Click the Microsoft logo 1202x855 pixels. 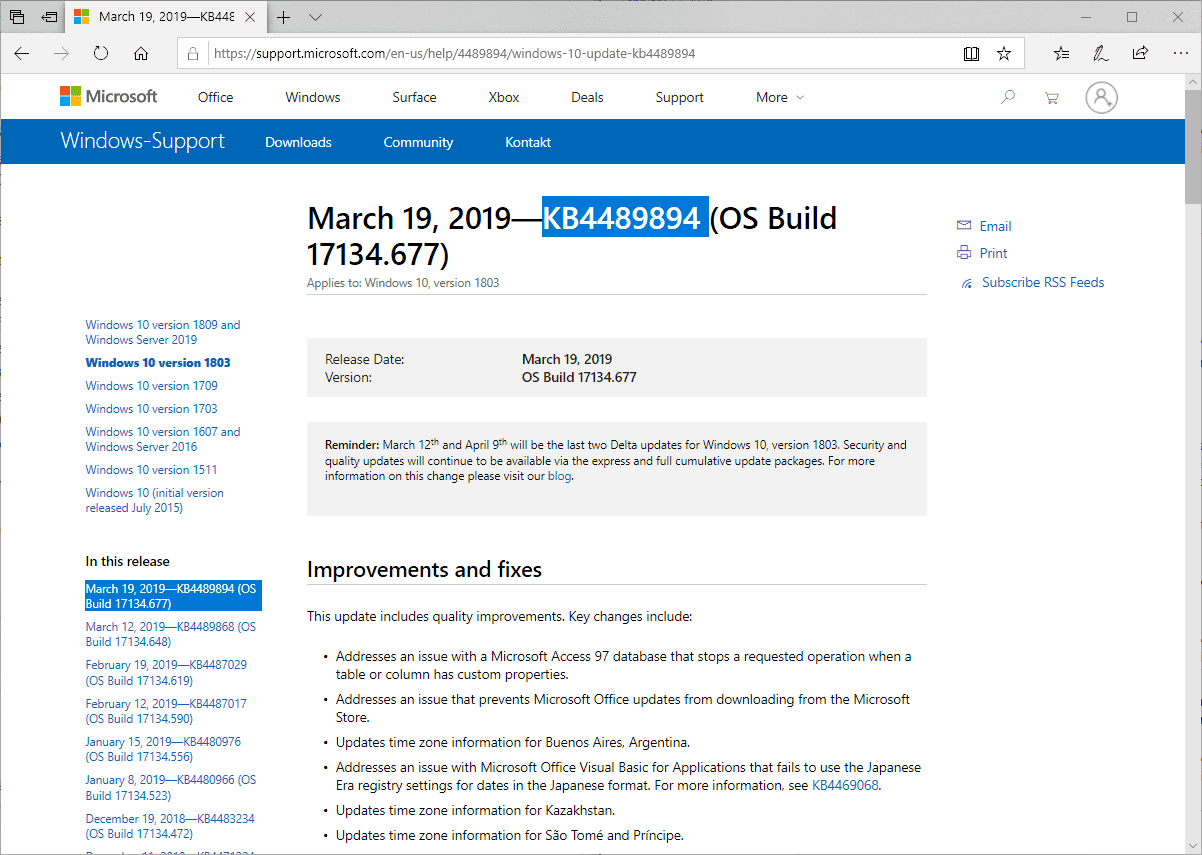(109, 97)
